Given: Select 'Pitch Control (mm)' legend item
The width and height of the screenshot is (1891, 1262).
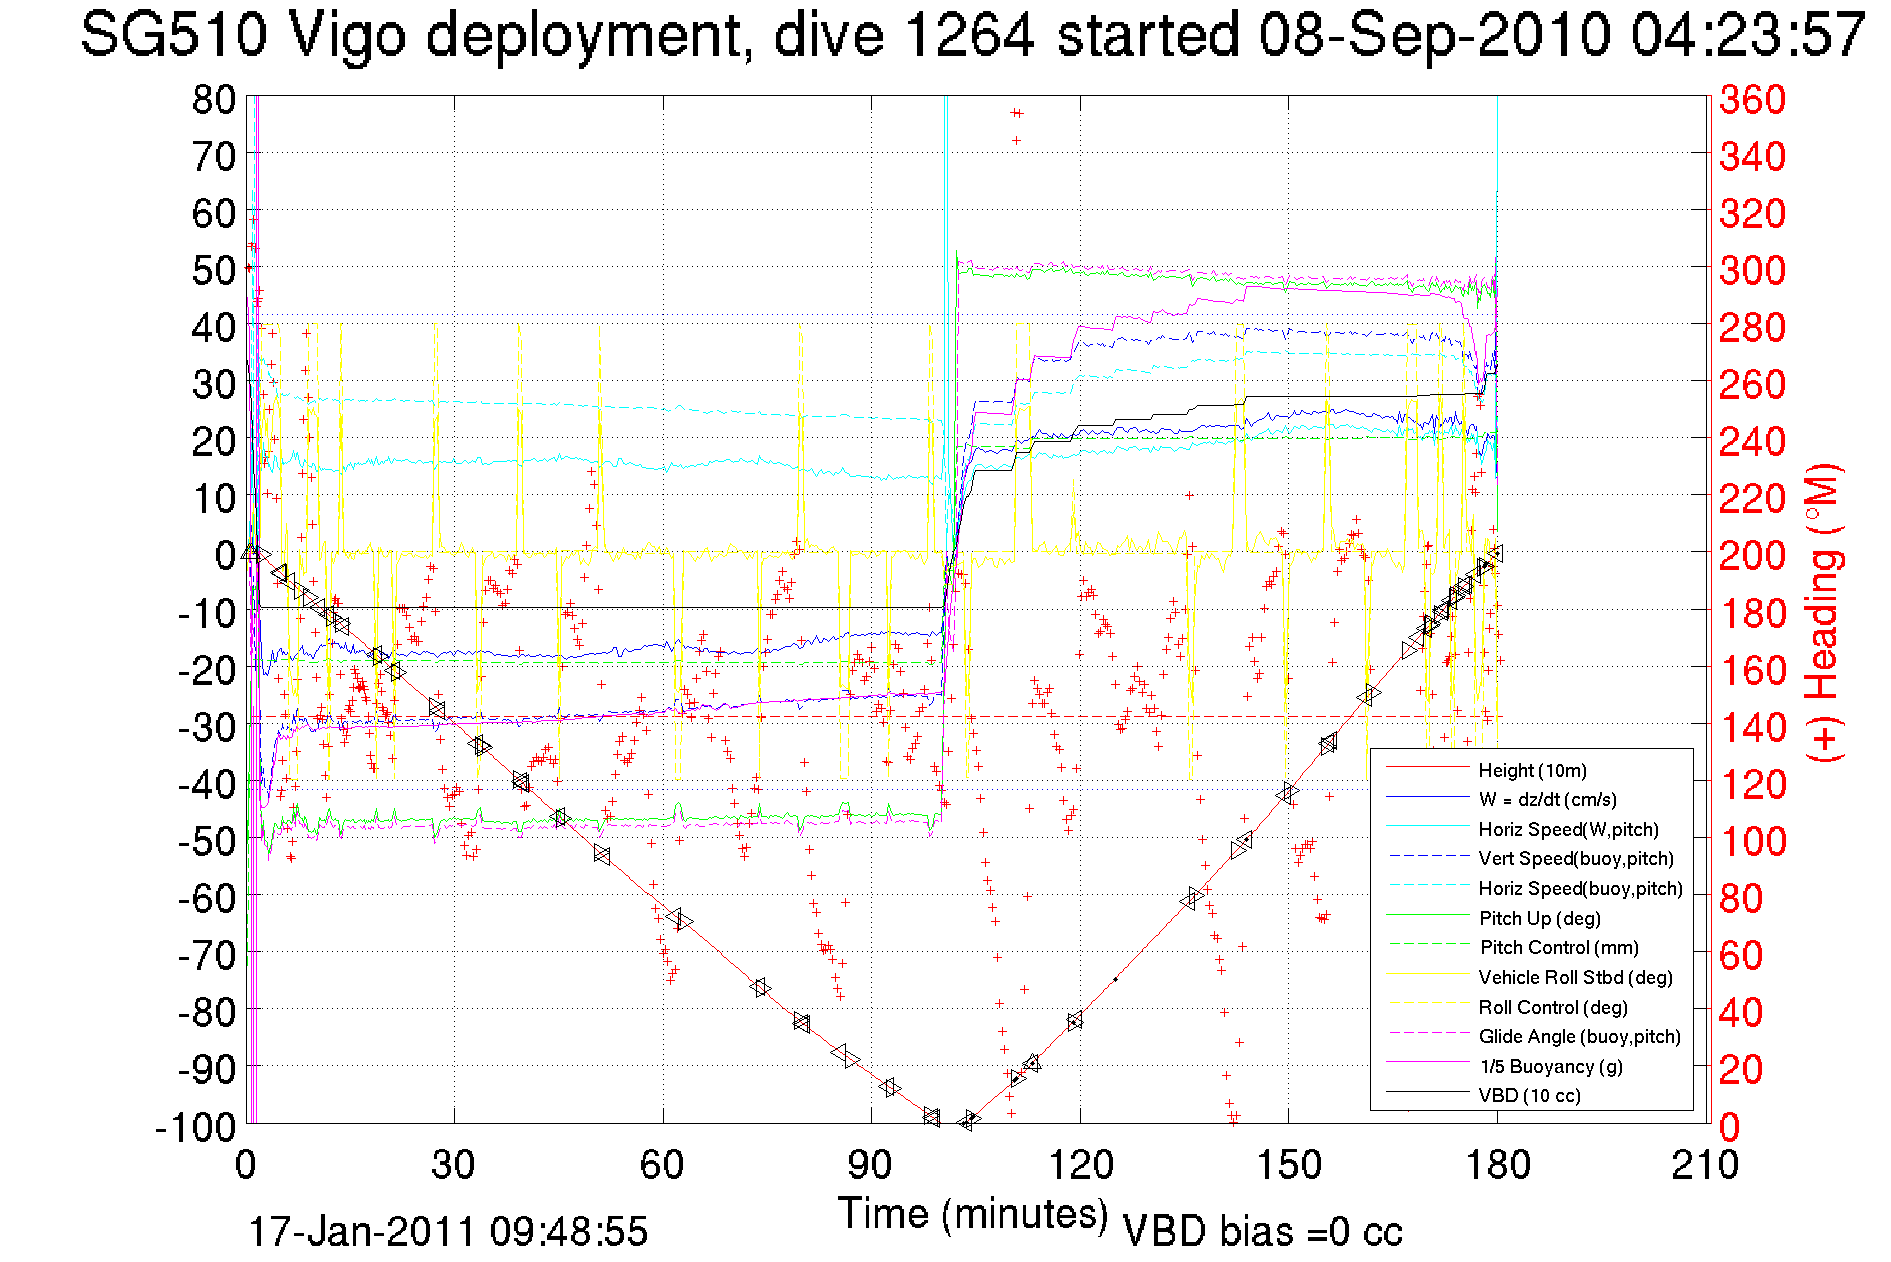Looking at the screenshot, I should coord(1558,947).
